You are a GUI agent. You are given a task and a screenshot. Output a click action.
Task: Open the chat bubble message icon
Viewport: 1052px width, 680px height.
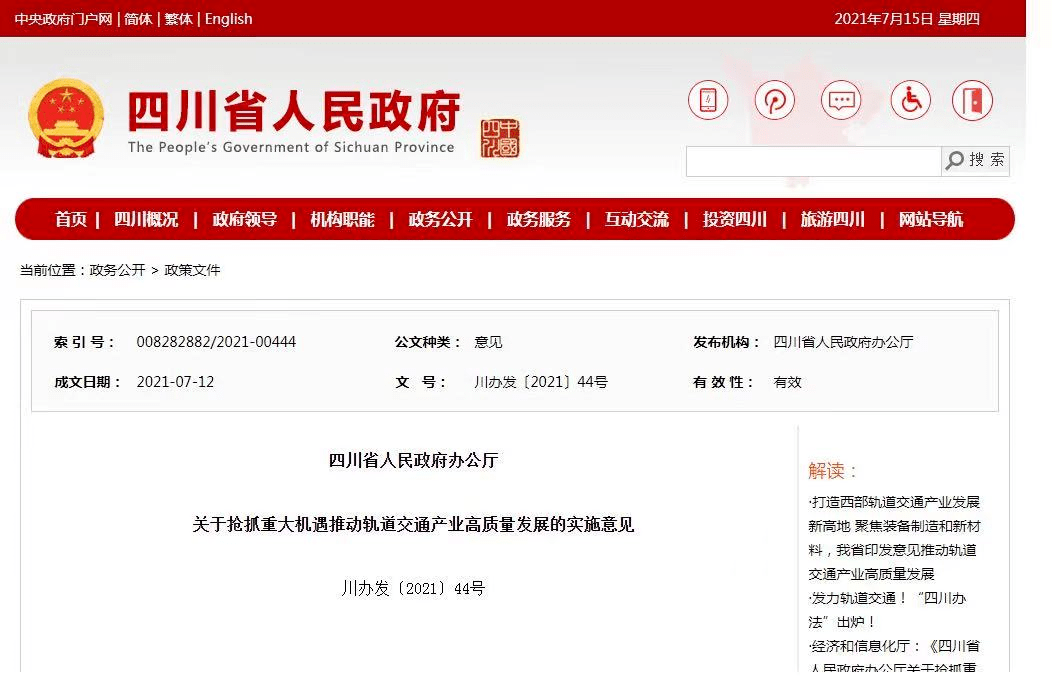[x=841, y=101]
